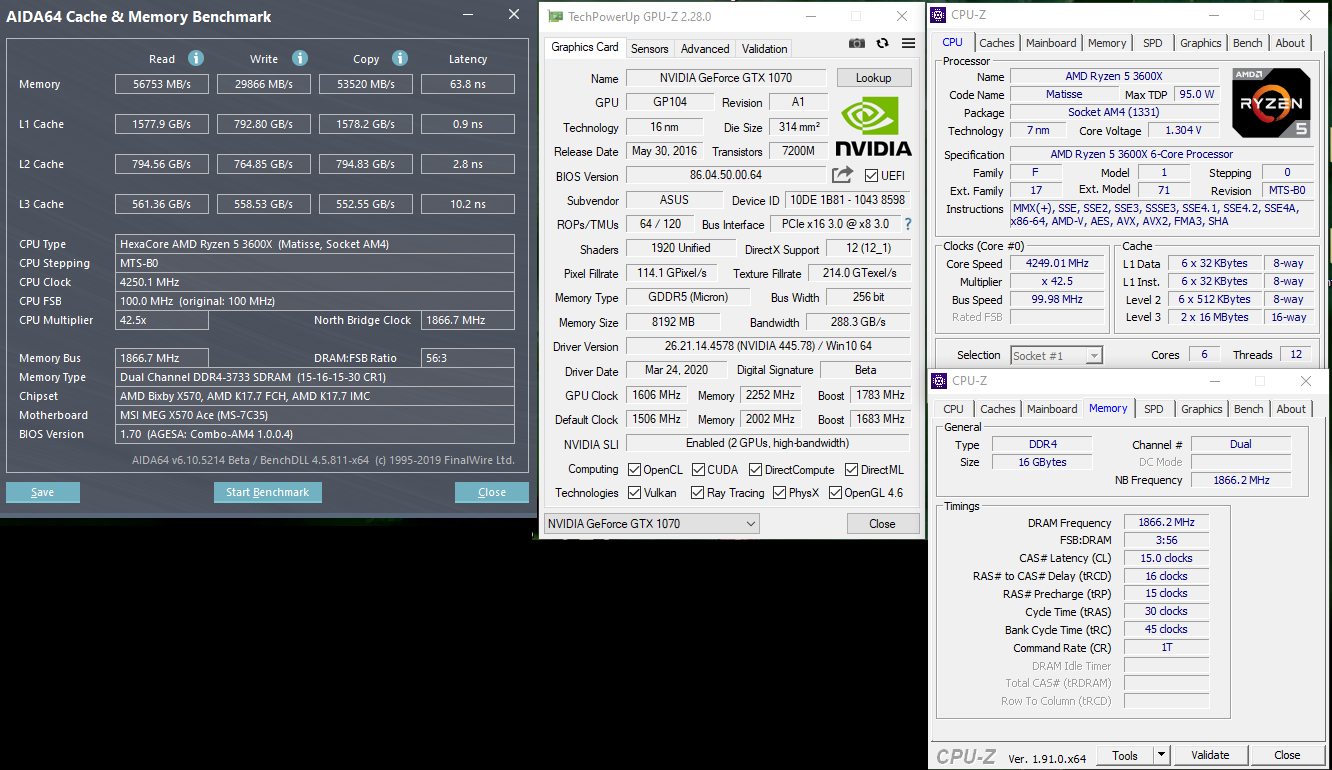Click the GPU name field NVIDIA GeForce GTX 1070

[x=726, y=78]
